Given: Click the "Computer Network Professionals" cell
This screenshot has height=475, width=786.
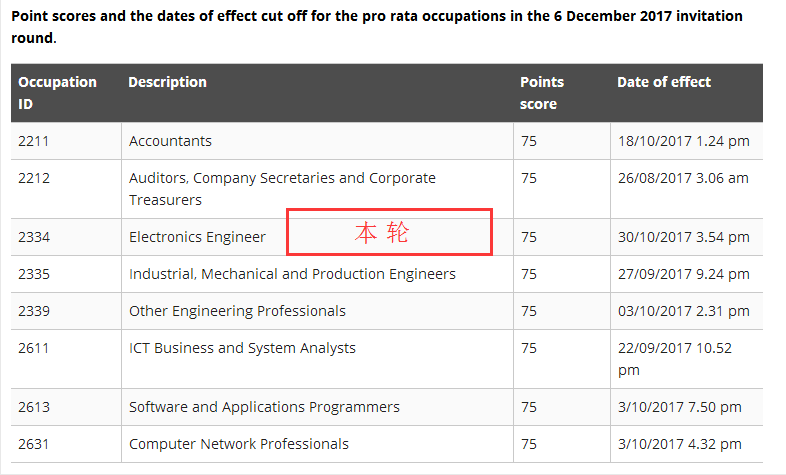Looking at the screenshot, I should pyautogui.click(x=239, y=444).
